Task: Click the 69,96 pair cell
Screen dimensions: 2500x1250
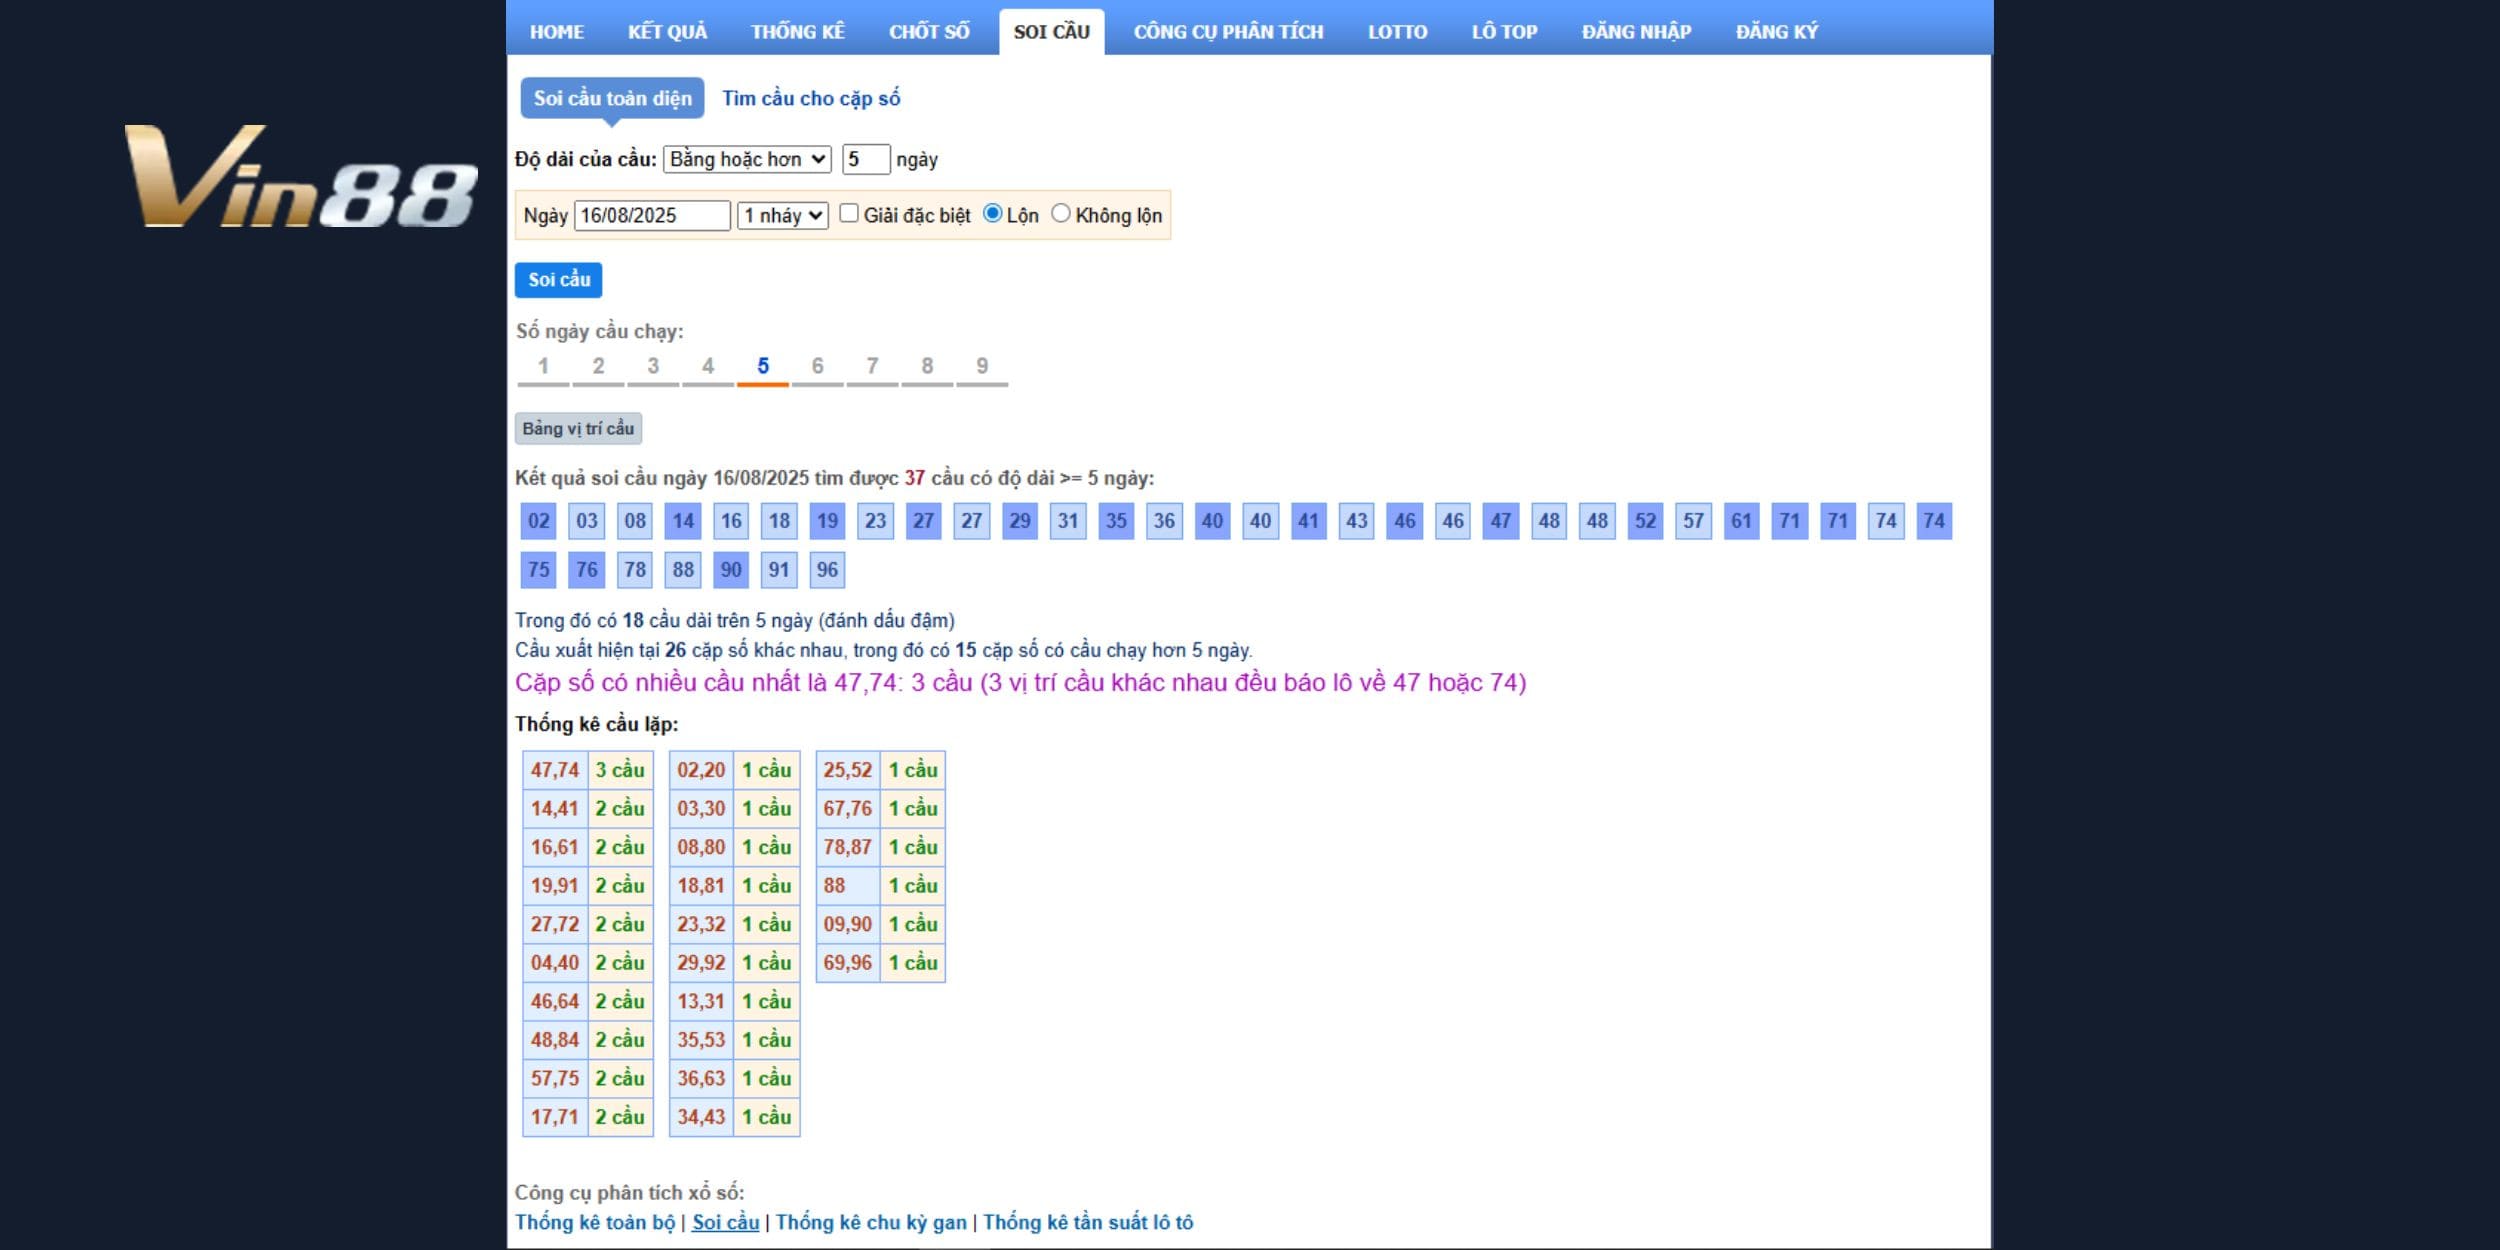Action: [848, 963]
